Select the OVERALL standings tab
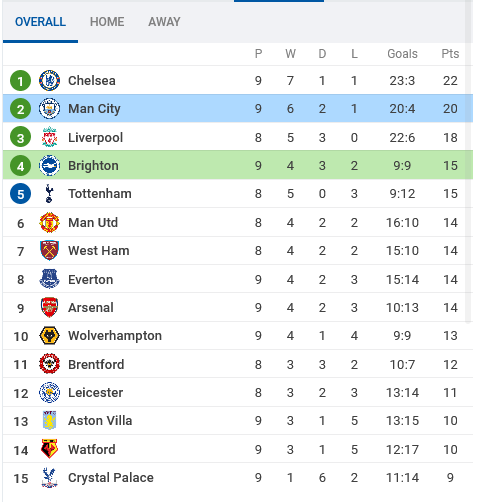Screen dimensions: 485x502 40,22
